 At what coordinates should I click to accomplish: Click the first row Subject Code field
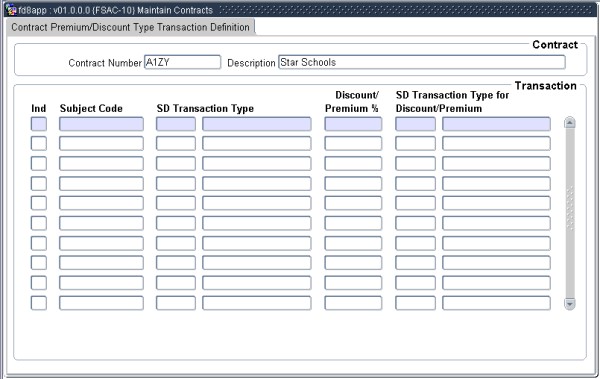pos(101,124)
